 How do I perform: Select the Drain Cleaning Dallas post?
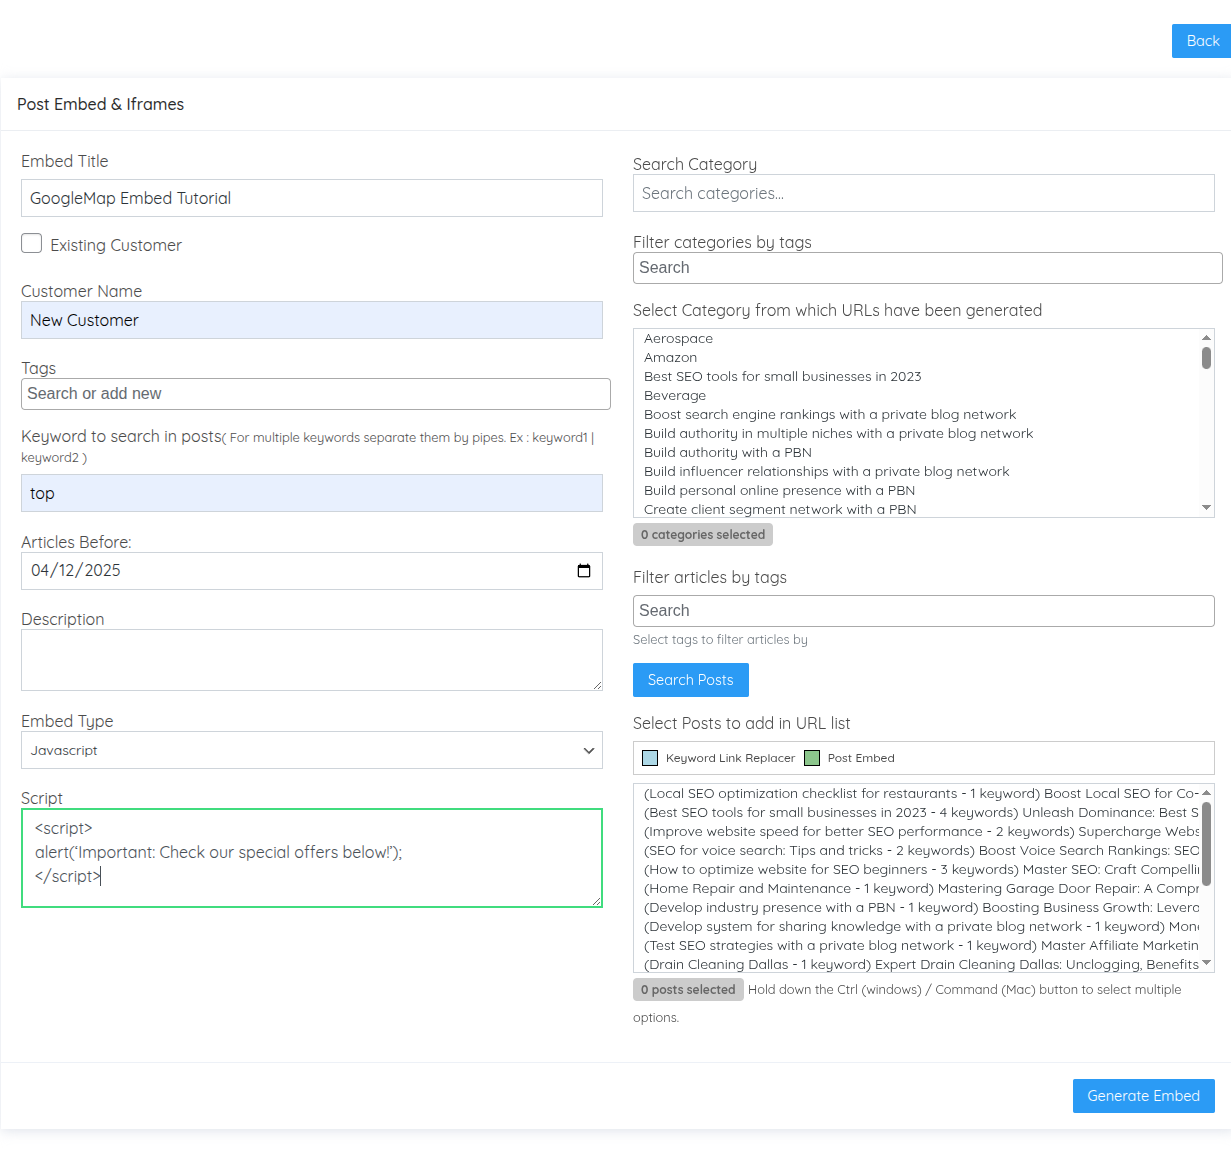920,965
